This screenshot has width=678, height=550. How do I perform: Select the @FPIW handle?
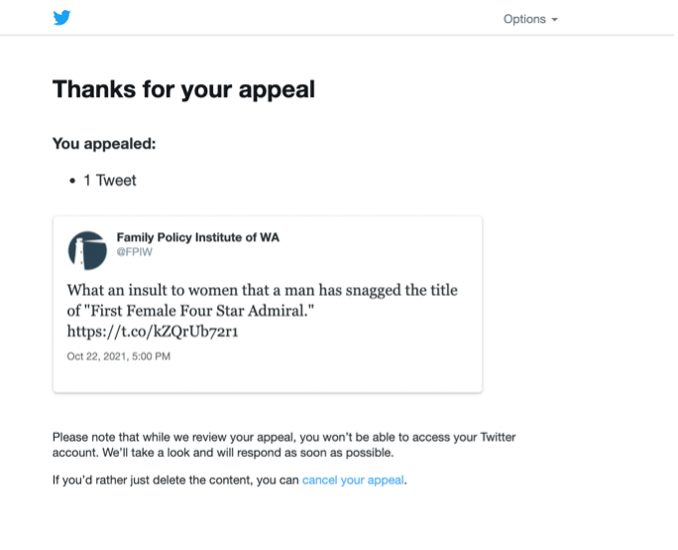[134, 253]
